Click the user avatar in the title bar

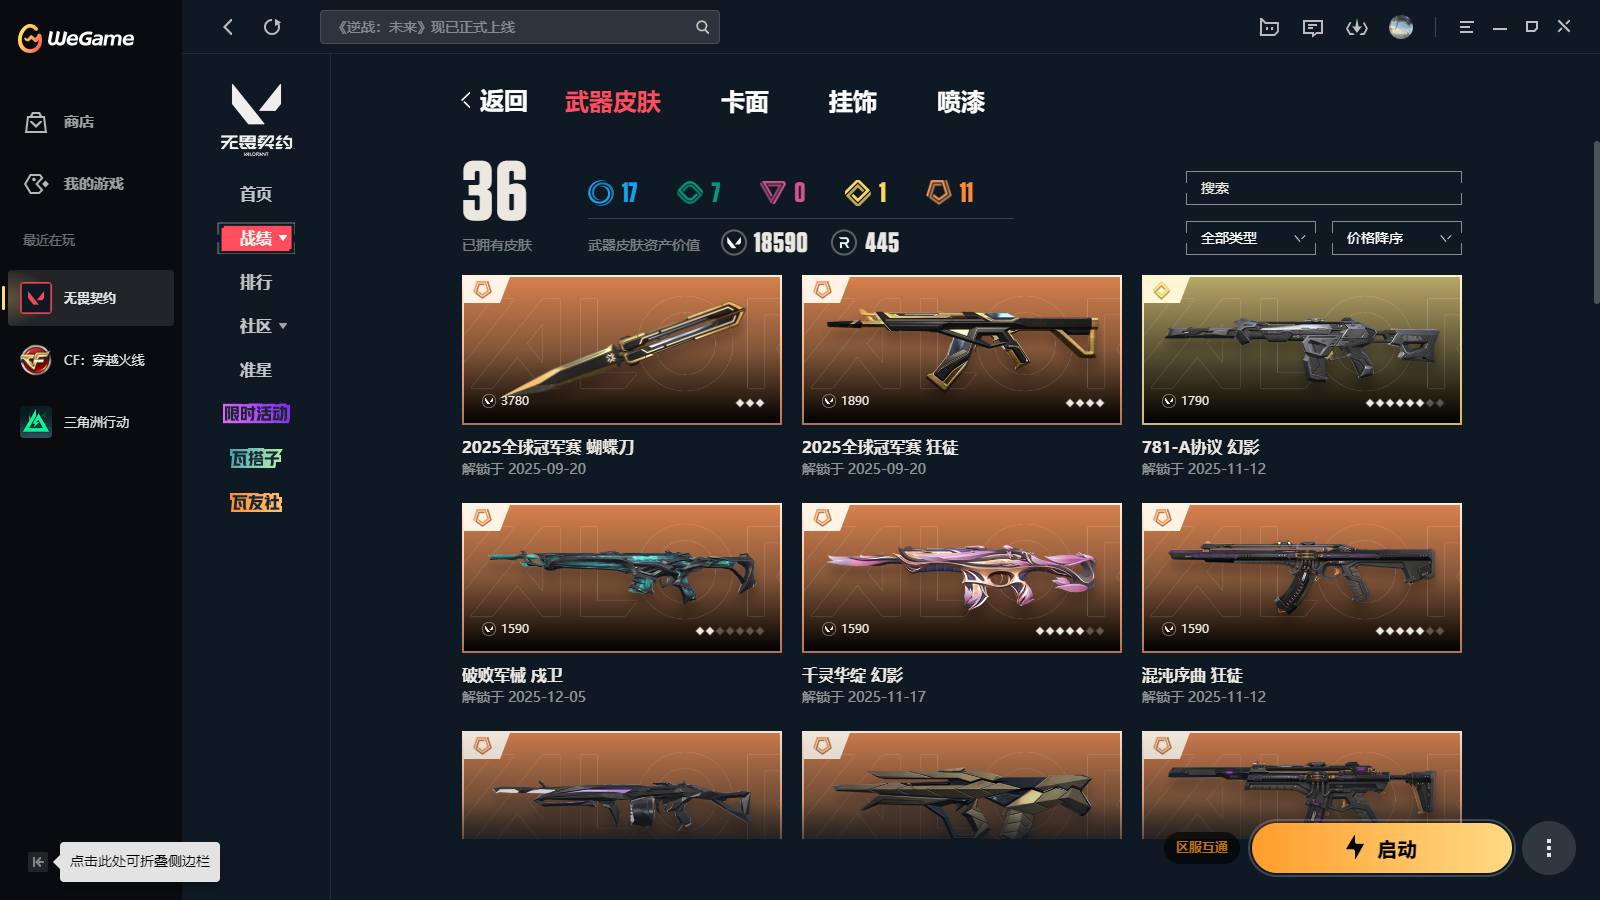[x=1401, y=27]
